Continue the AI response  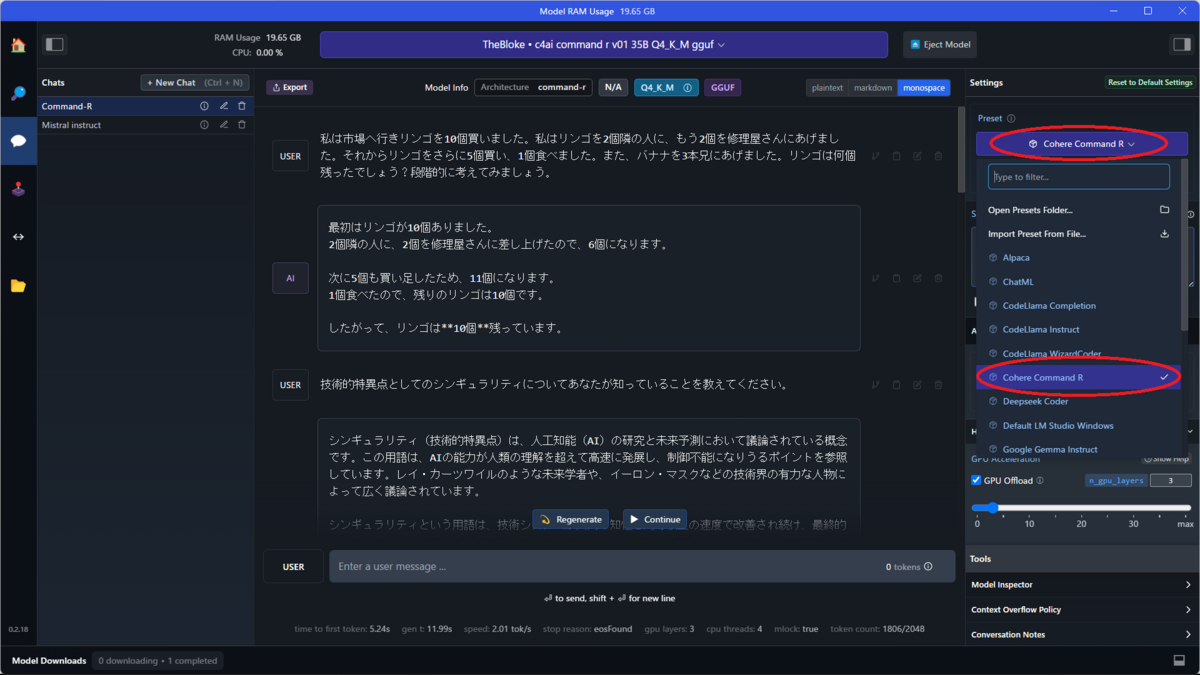(x=655, y=520)
